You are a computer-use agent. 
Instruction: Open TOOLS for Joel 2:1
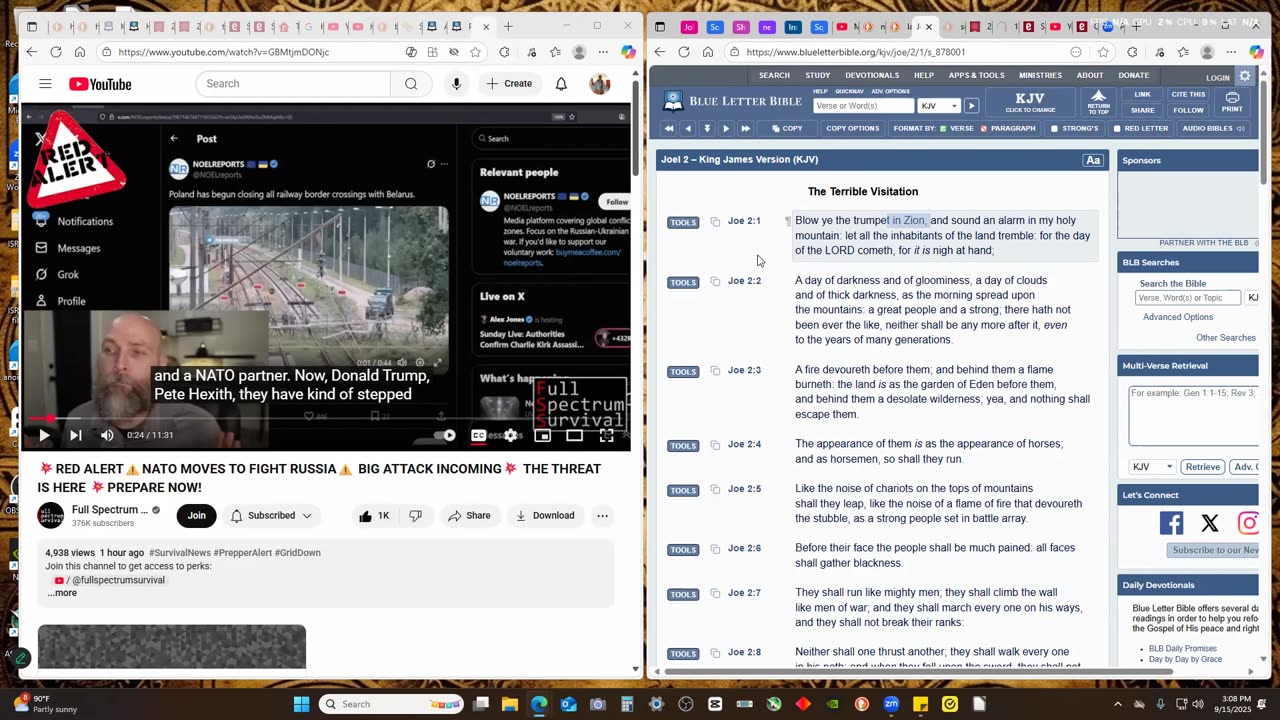[683, 222]
